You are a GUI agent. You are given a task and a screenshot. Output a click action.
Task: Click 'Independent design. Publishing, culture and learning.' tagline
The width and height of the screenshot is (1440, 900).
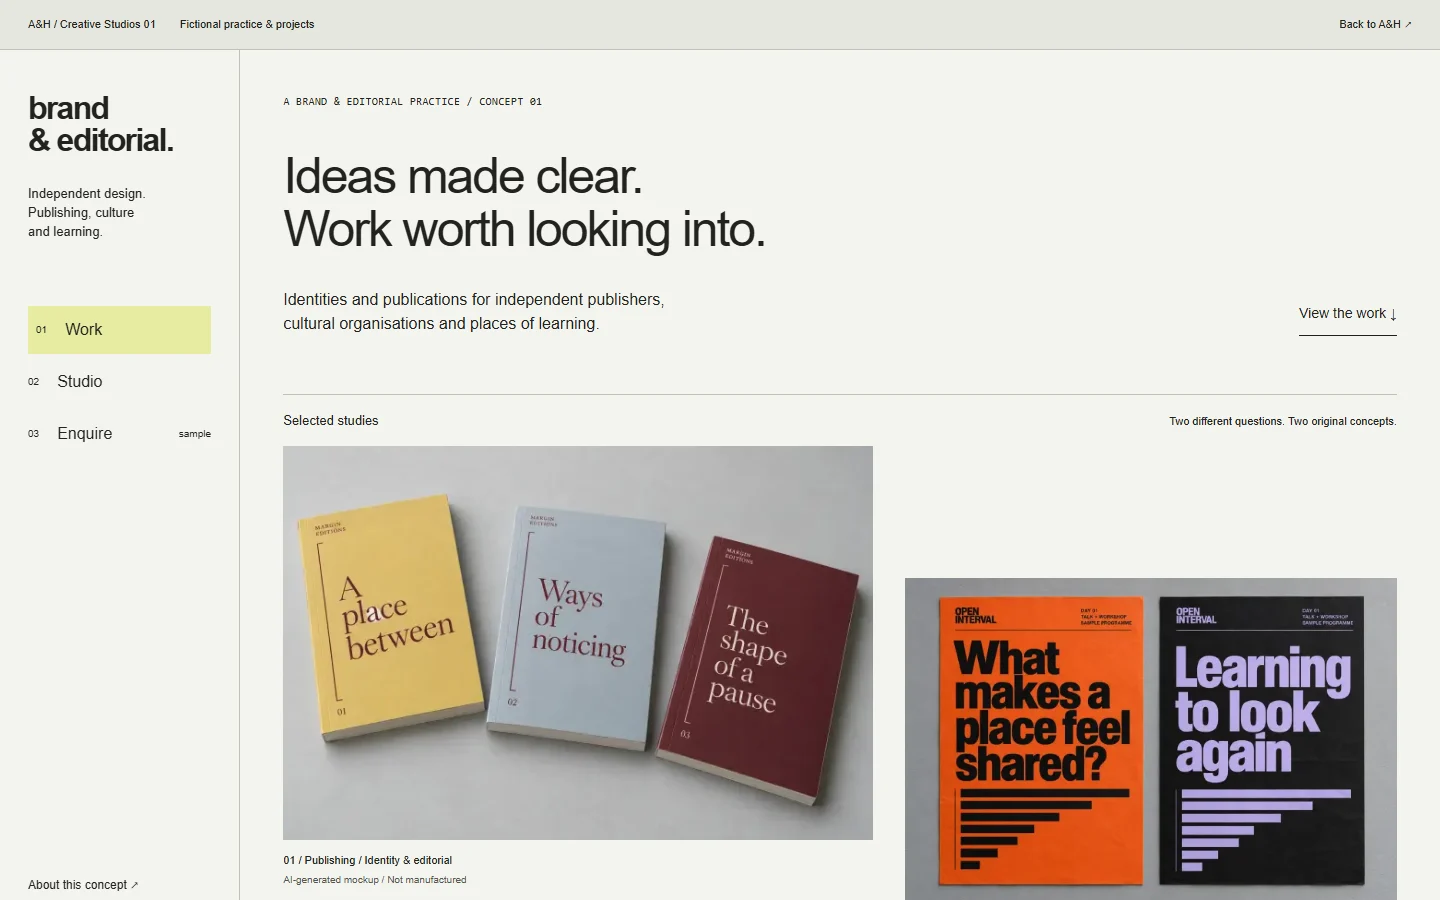coord(87,213)
